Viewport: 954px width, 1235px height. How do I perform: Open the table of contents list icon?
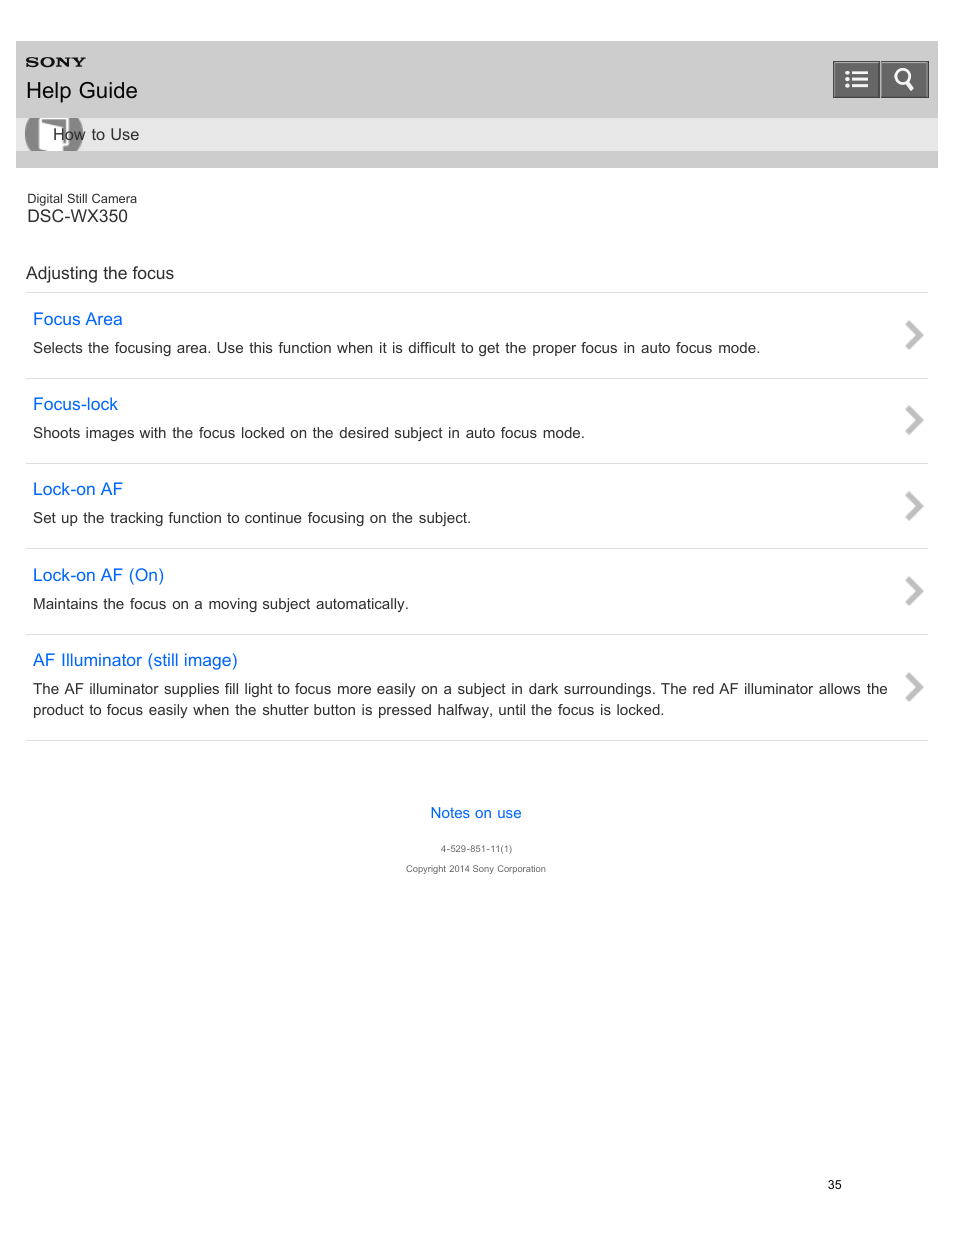[x=856, y=79]
